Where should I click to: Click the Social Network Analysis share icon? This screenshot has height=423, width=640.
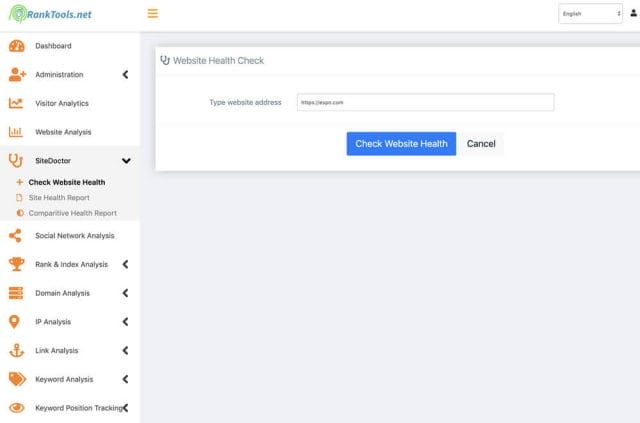click(16, 236)
